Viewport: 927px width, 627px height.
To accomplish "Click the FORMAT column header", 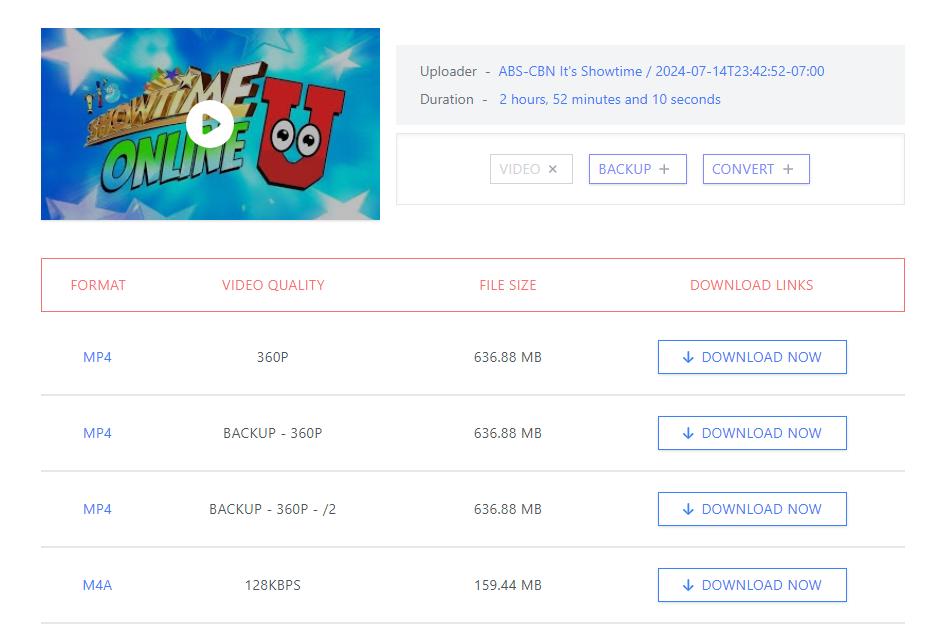I will click(x=97, y=285).
